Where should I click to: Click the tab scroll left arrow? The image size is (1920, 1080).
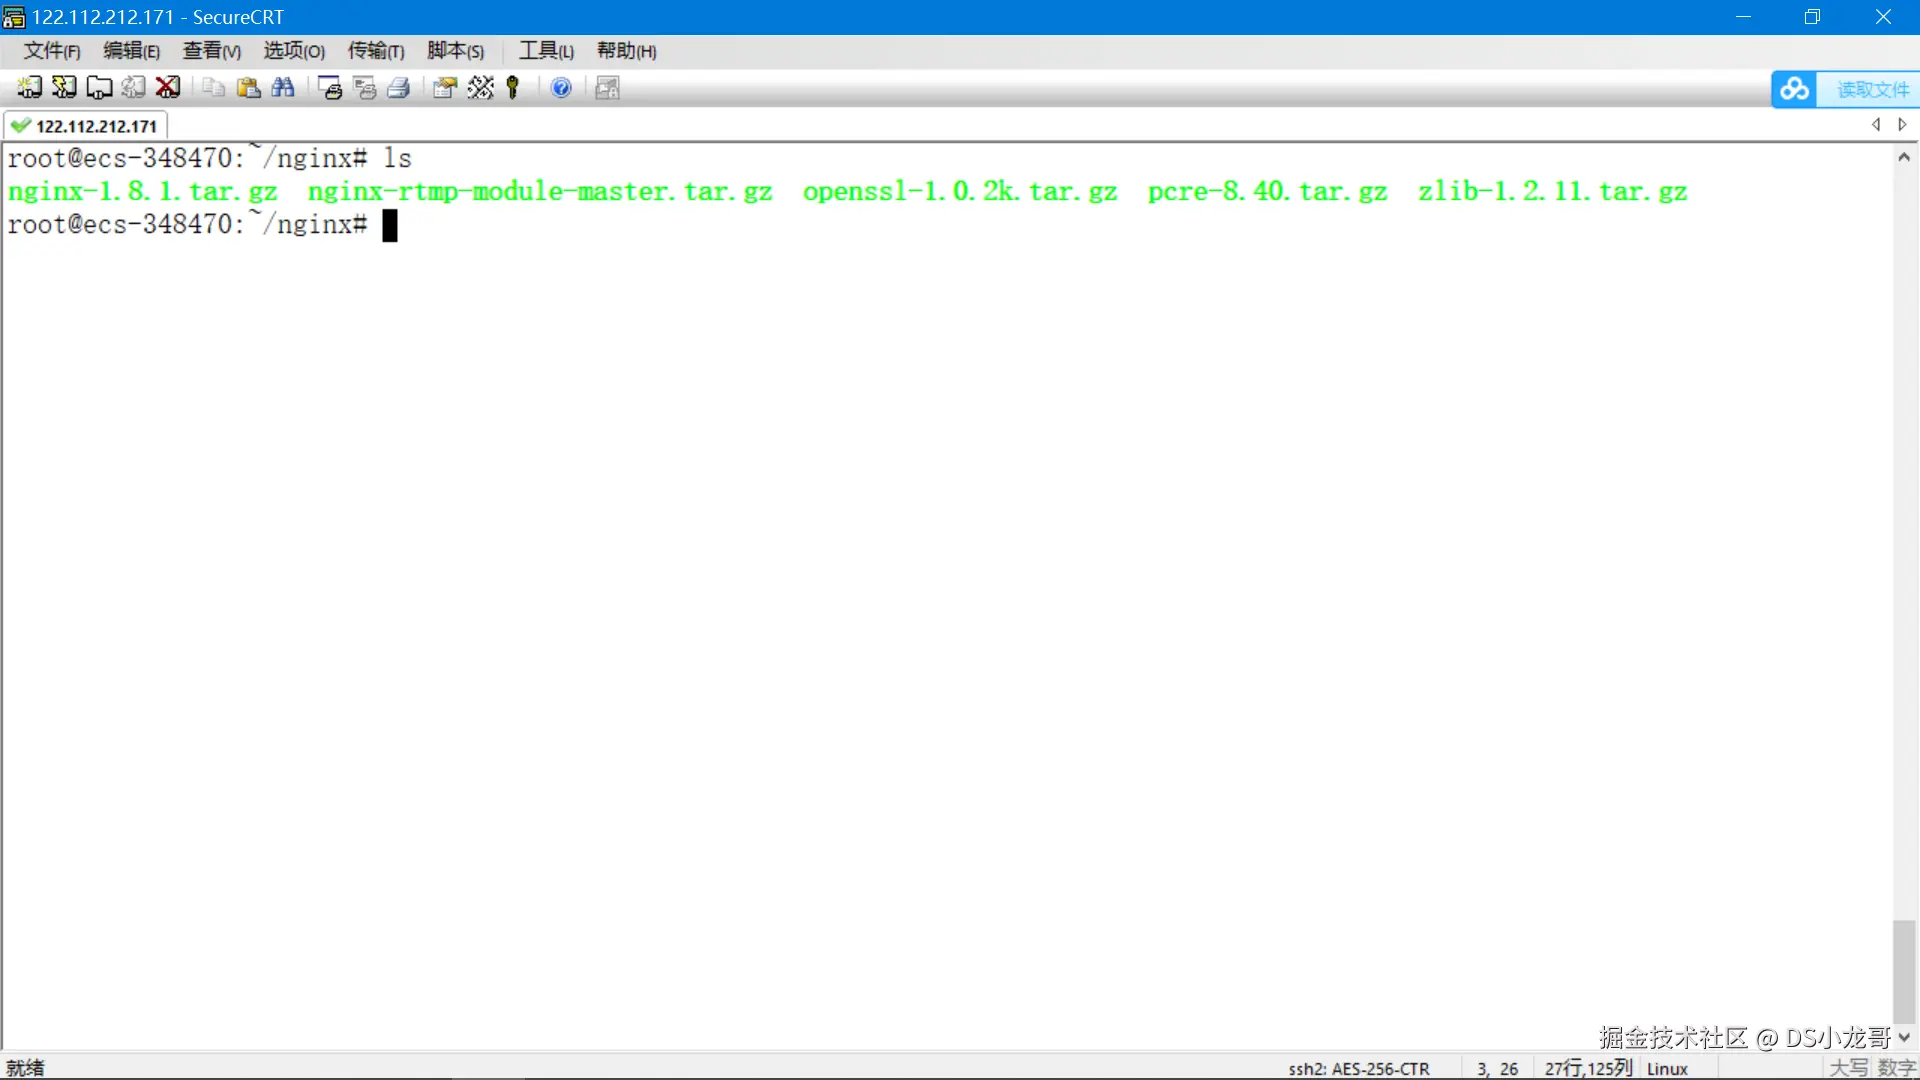tap(1876, 125)
